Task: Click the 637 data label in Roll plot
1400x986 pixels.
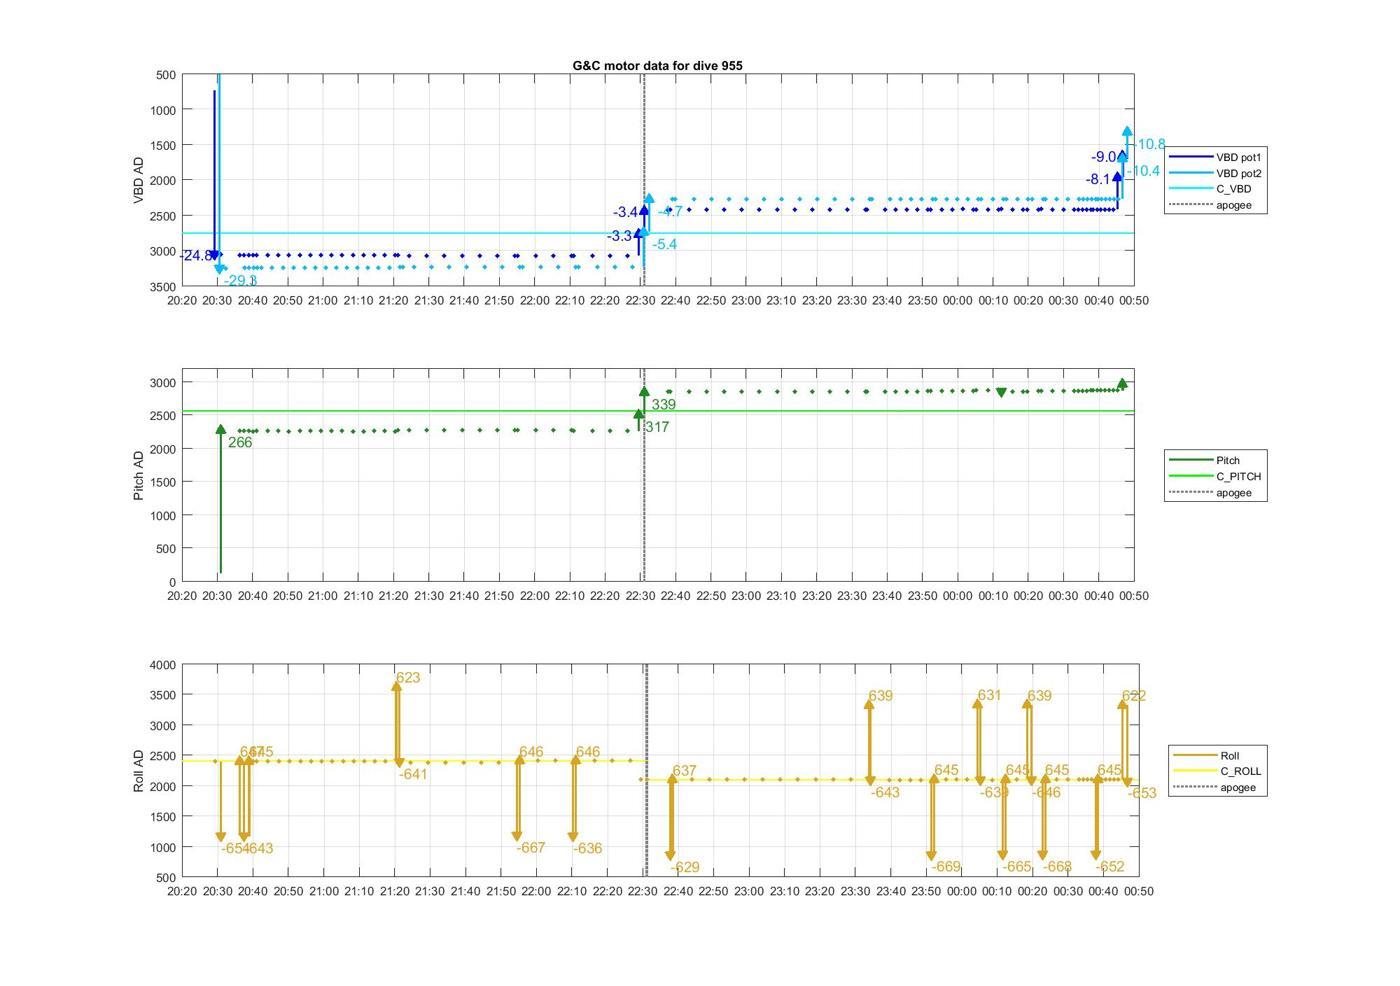Action: click(x=684, y=771)
